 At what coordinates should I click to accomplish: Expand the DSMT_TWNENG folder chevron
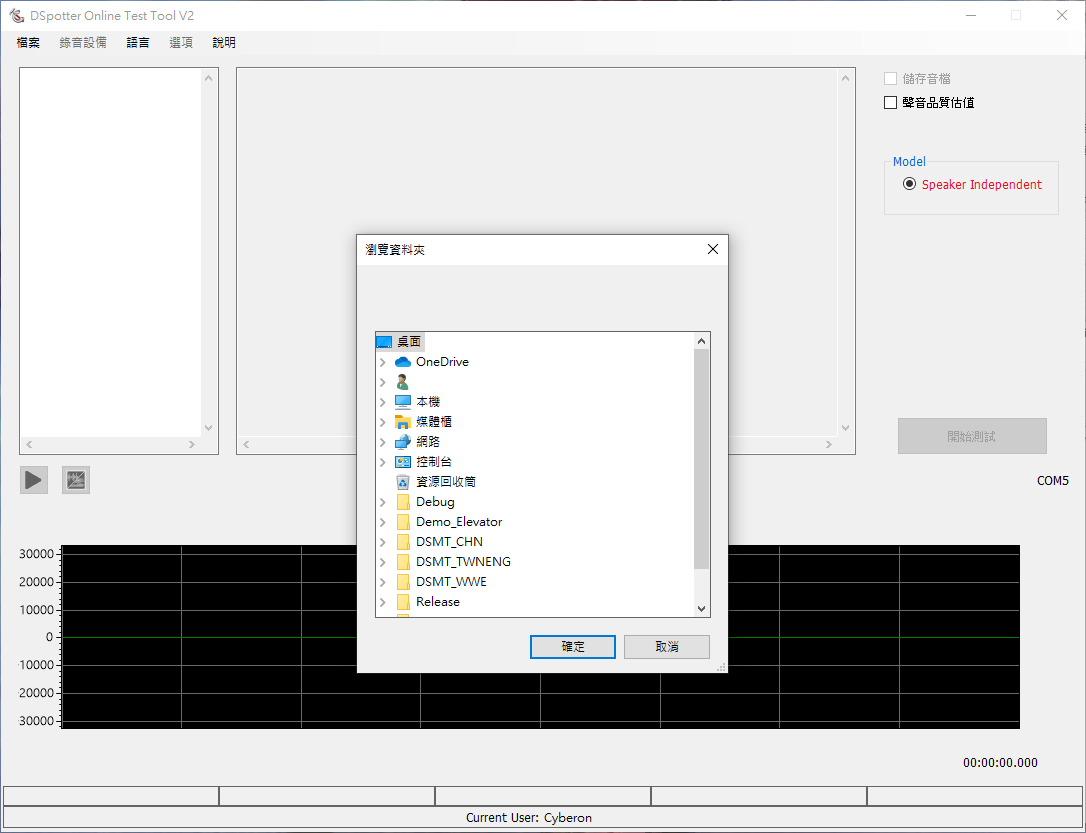point(382,562)
